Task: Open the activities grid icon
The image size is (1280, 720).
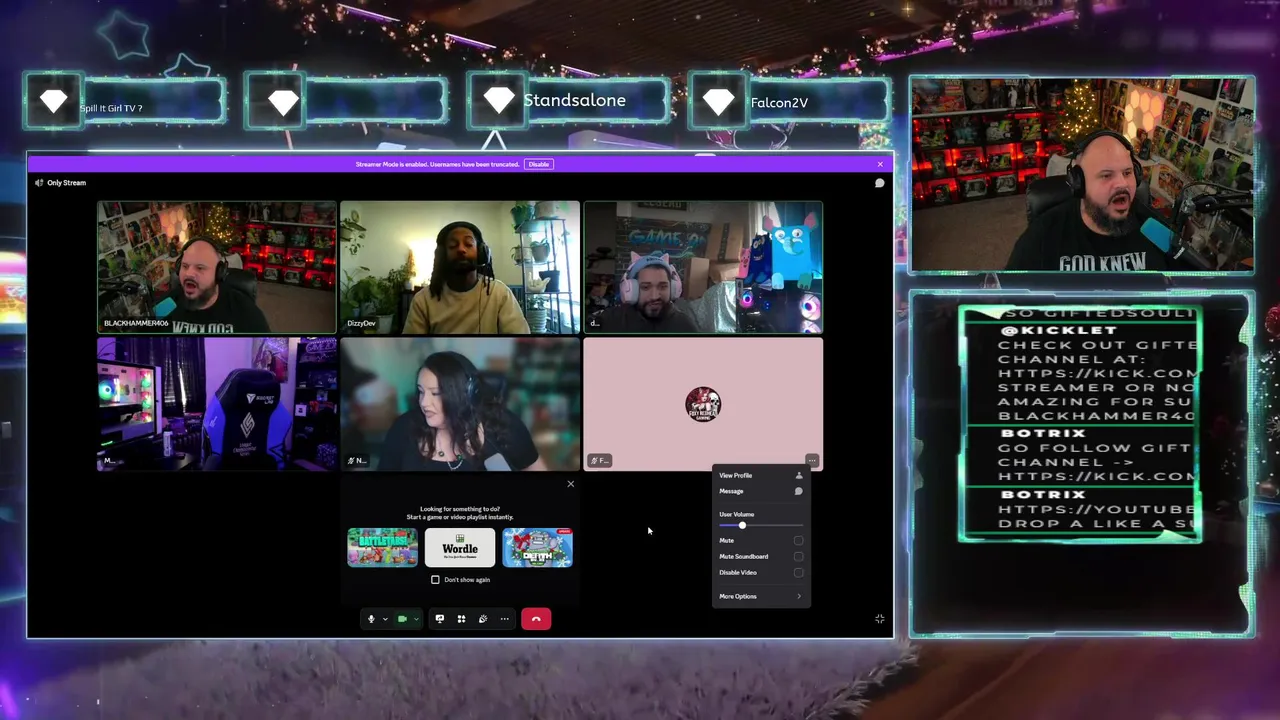Action: click(461, 619)
